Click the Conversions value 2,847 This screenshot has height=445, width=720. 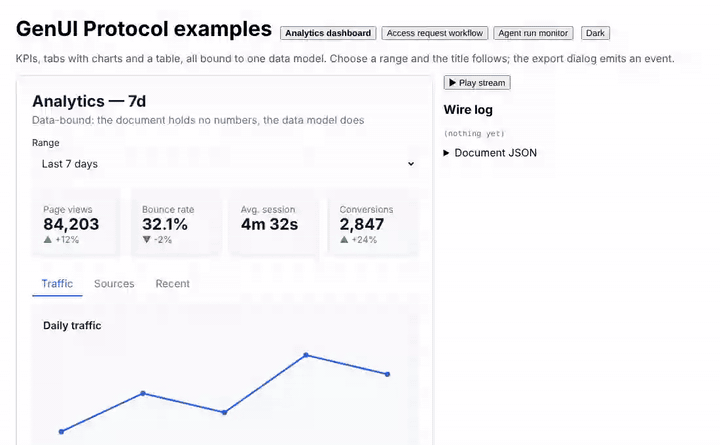click(361, 224)
